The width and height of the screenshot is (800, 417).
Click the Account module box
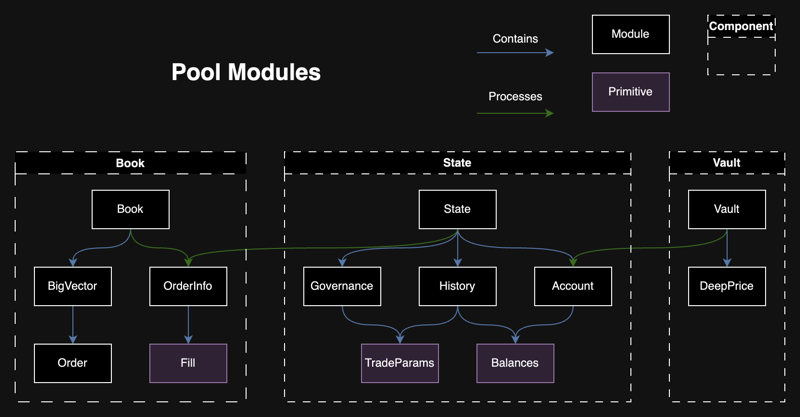pyautogui.click(x=572, y=286)
